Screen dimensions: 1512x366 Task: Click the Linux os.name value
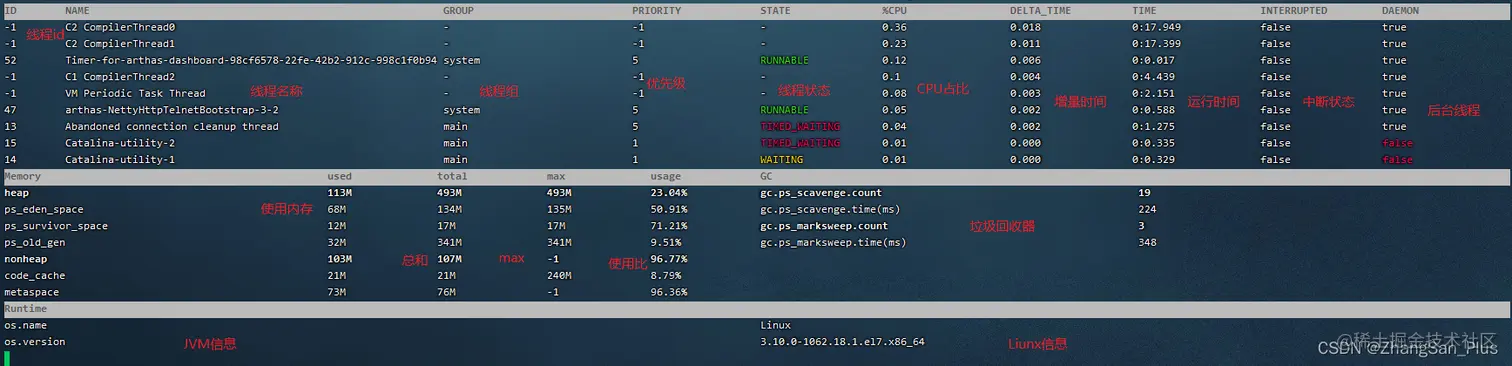(775, 325)
